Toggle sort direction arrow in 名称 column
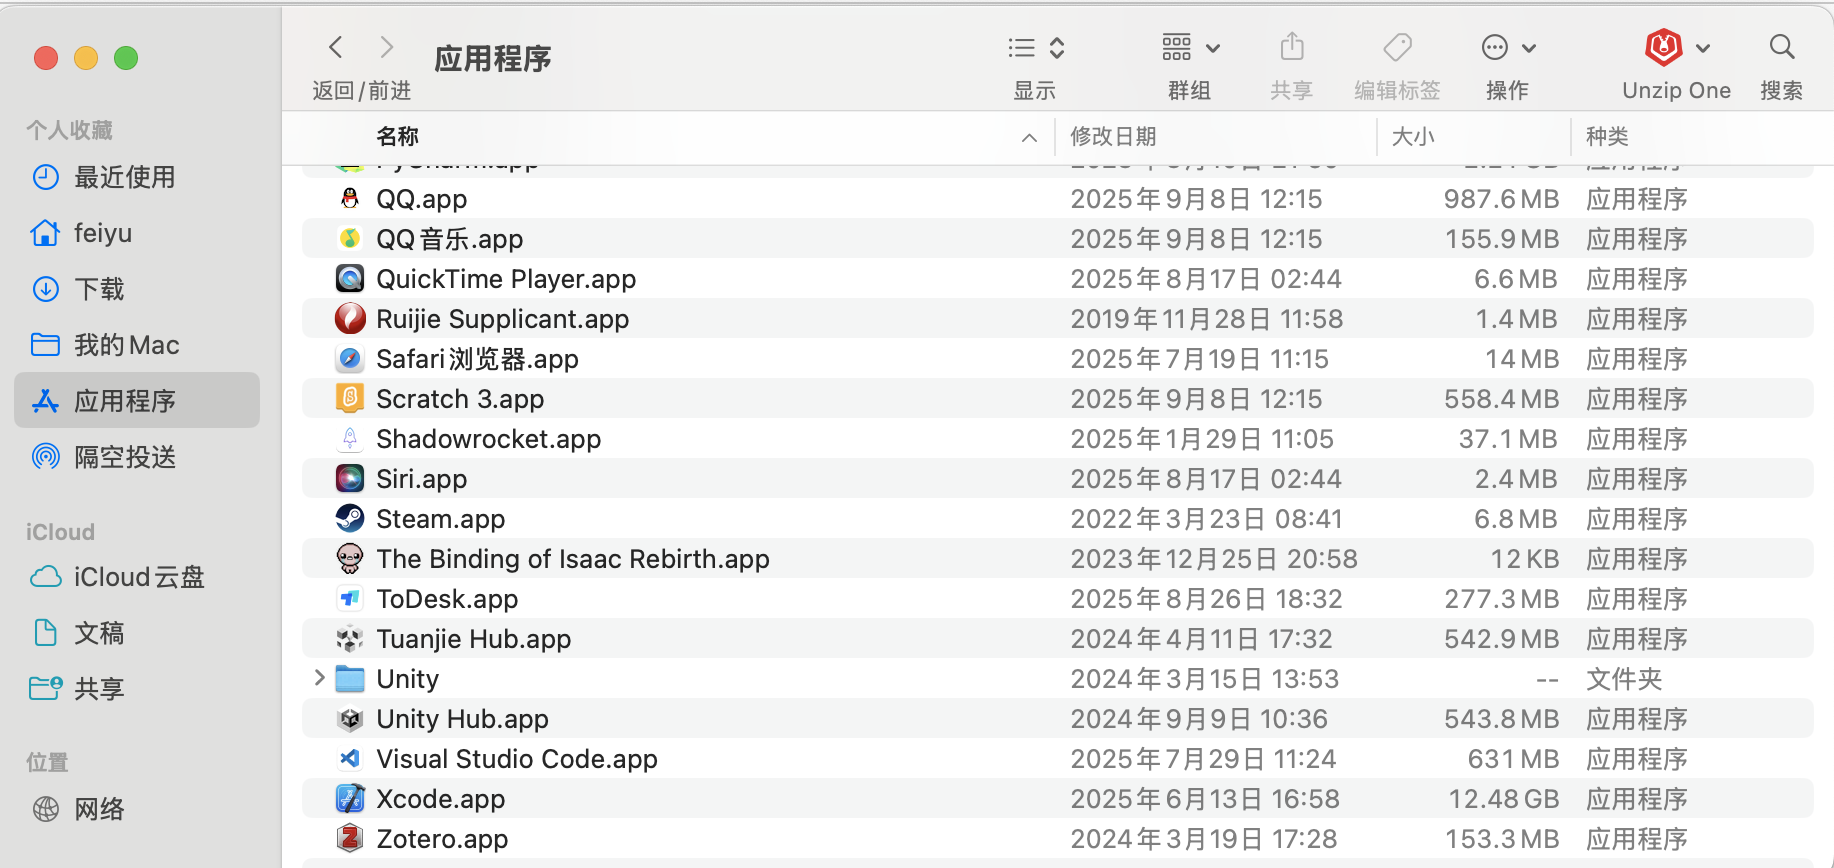 tap(1029, 138)
